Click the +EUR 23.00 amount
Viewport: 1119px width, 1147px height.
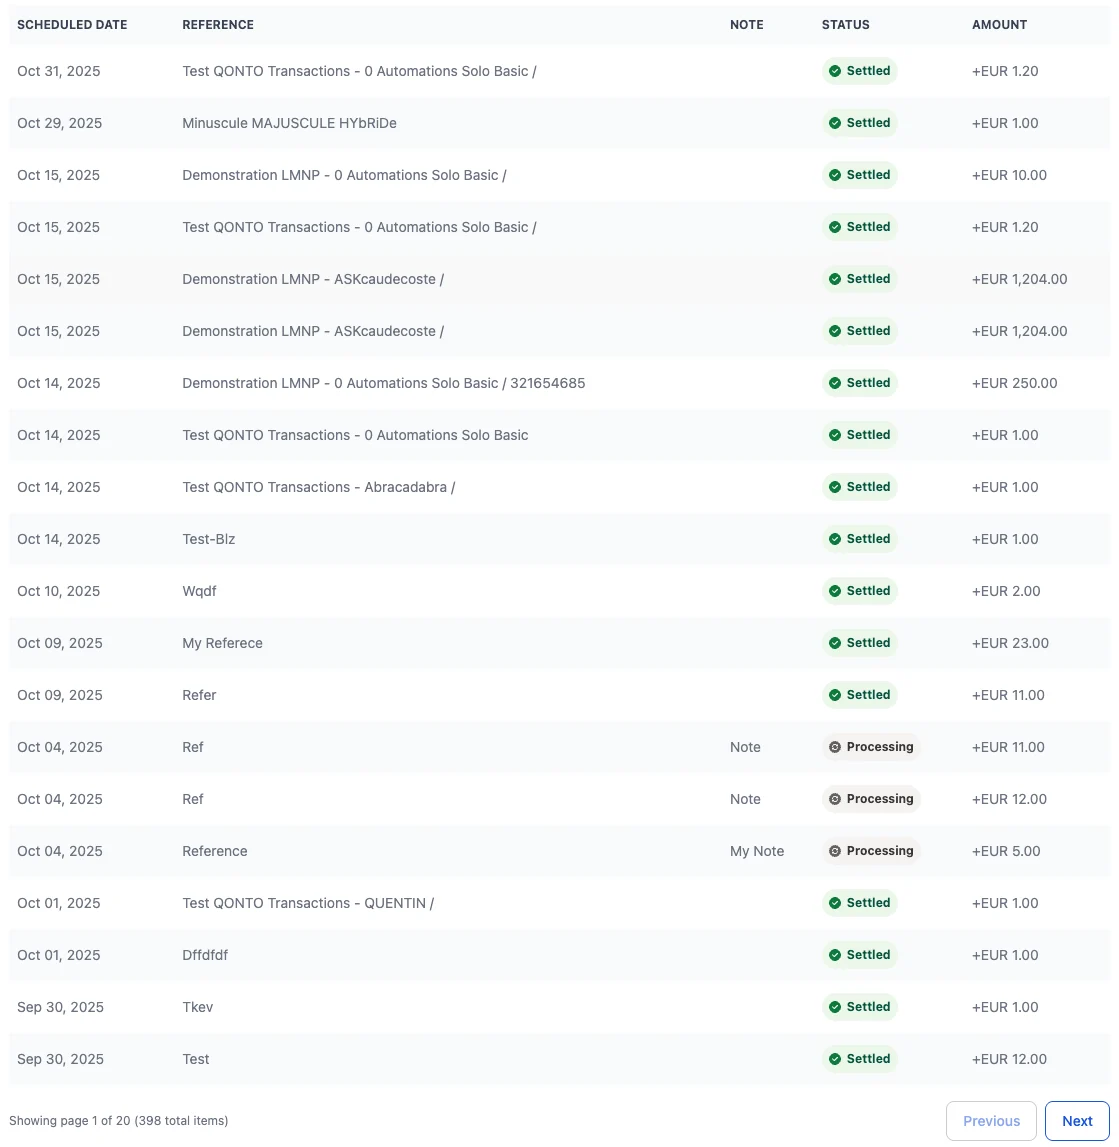(1010, 643)
